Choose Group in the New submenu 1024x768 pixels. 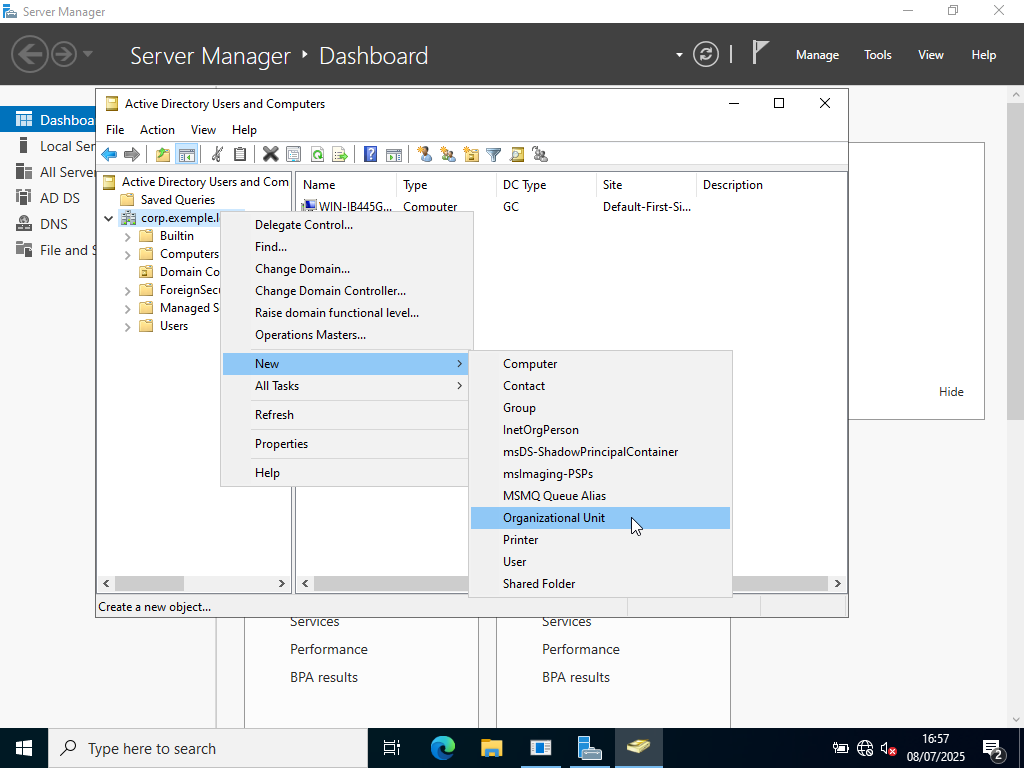point(600,408)
